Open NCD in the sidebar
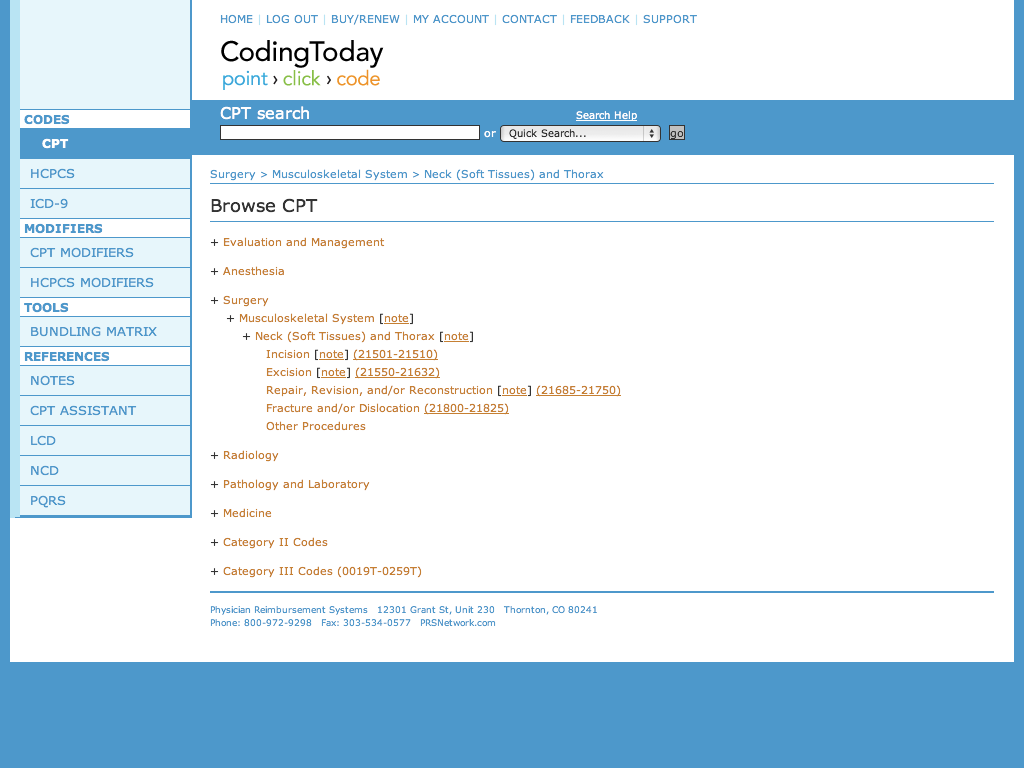 pos(105,471)
